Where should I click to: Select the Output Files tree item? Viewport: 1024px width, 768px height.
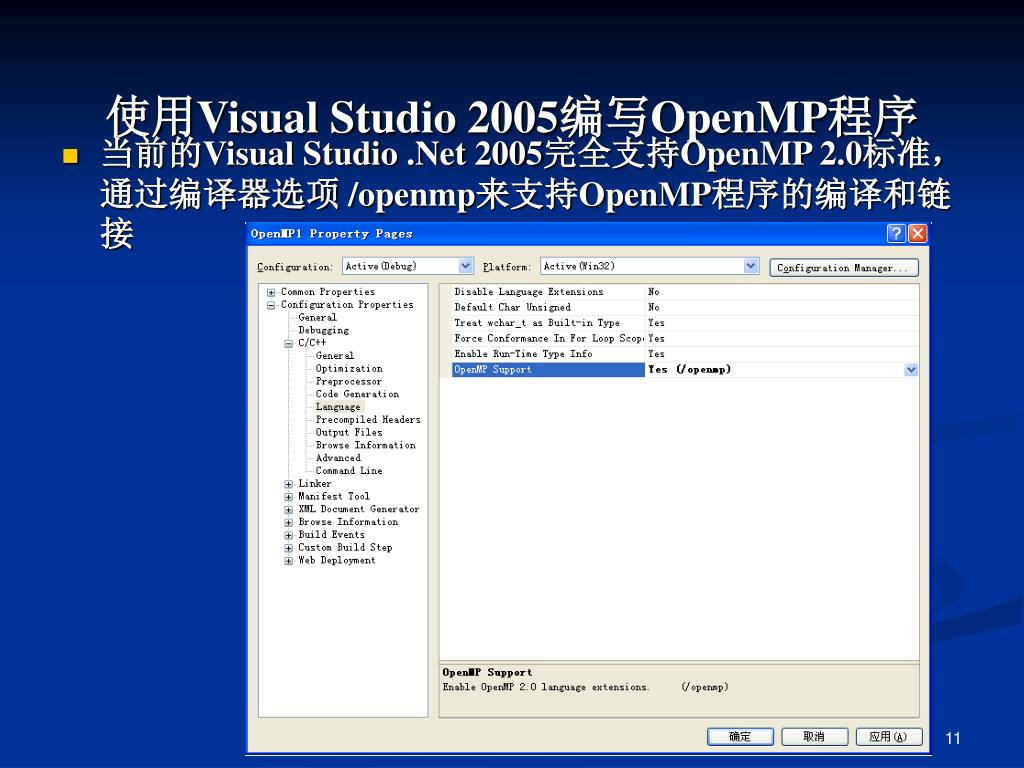pos(349,432)
